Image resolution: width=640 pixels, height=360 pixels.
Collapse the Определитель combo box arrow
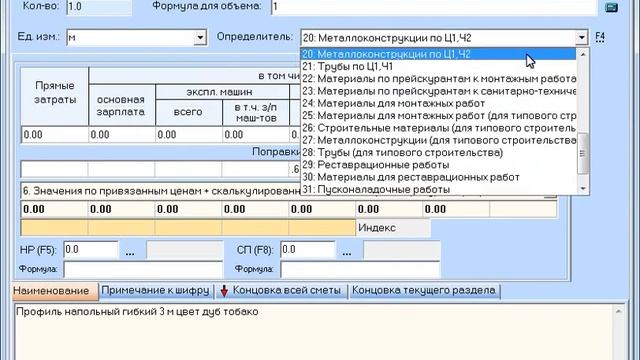581,38
